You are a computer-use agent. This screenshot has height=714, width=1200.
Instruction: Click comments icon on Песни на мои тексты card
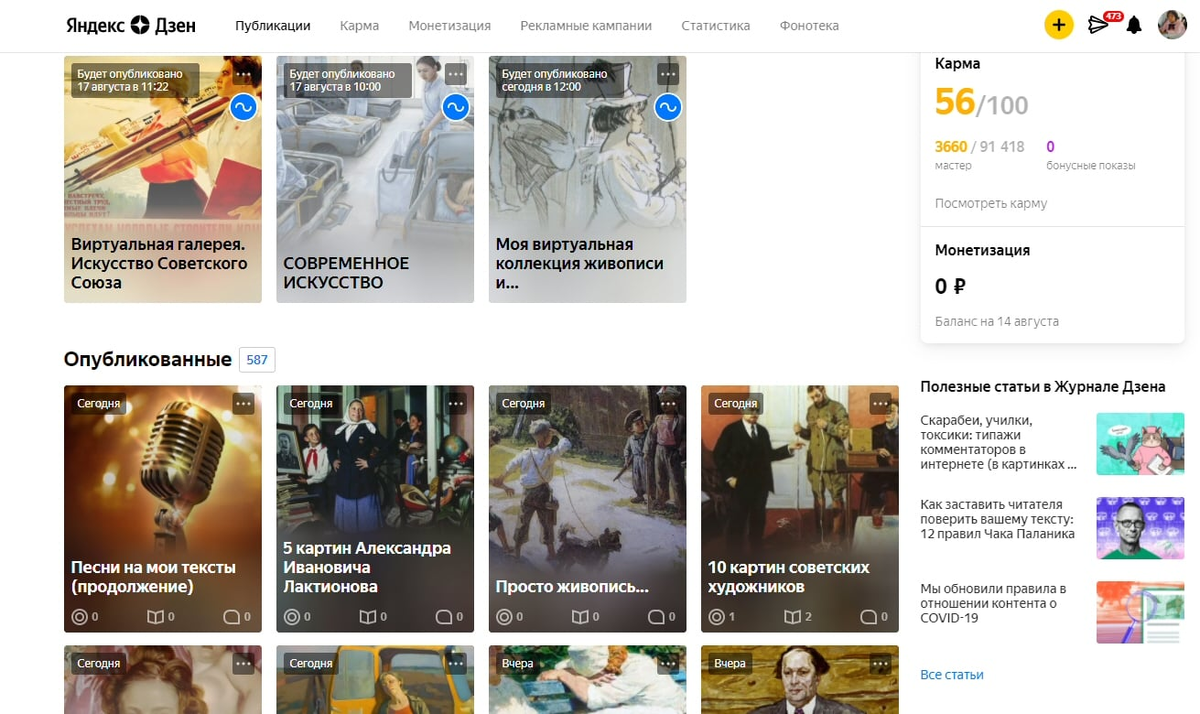[x=231, y=617]
